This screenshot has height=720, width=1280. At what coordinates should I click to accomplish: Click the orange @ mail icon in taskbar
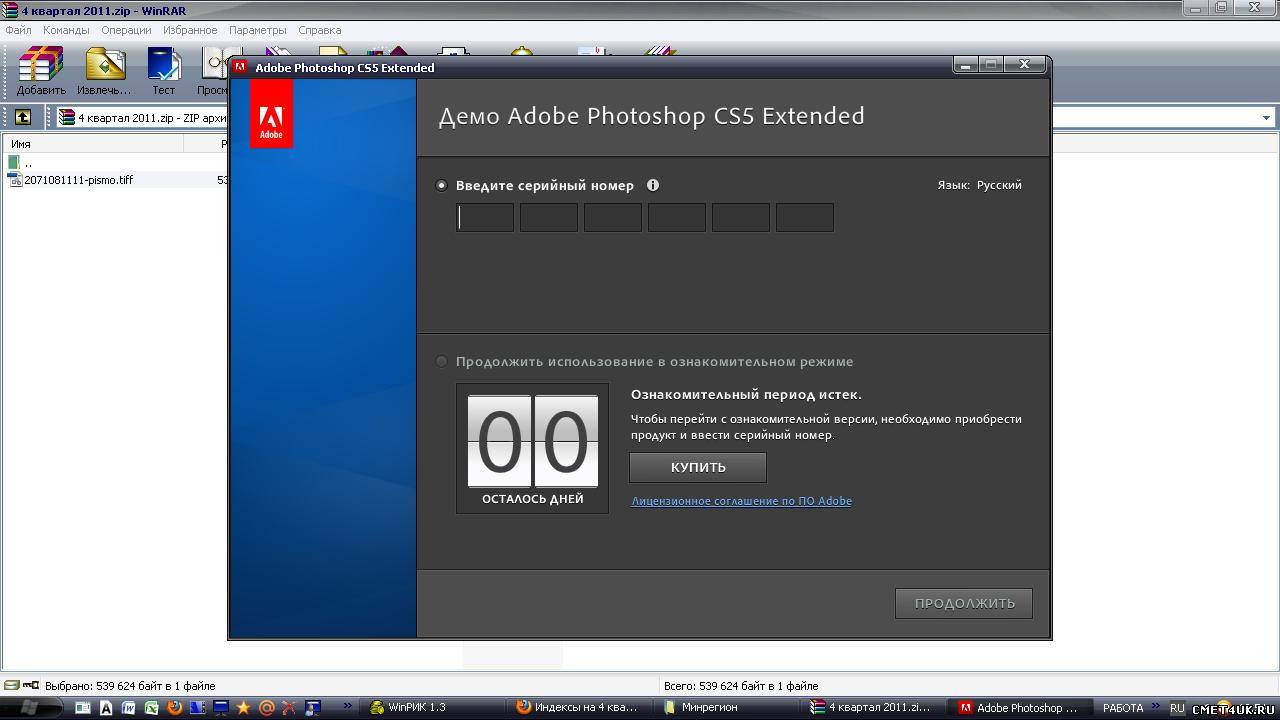coord(266,708)
